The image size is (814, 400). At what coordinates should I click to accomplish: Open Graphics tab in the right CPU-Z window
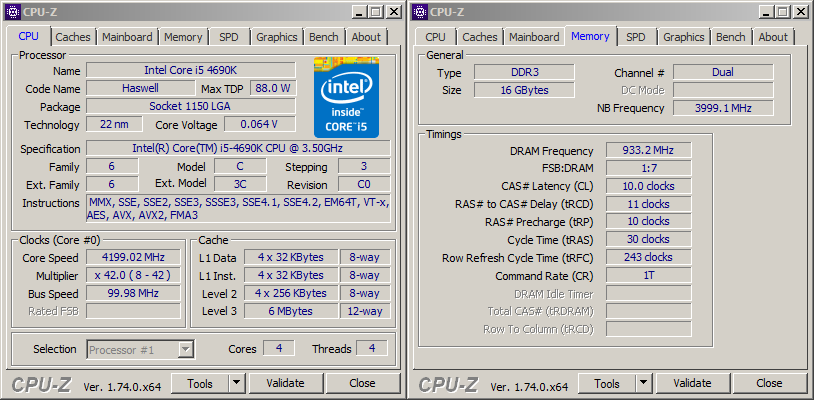click(x=684, y=37)
